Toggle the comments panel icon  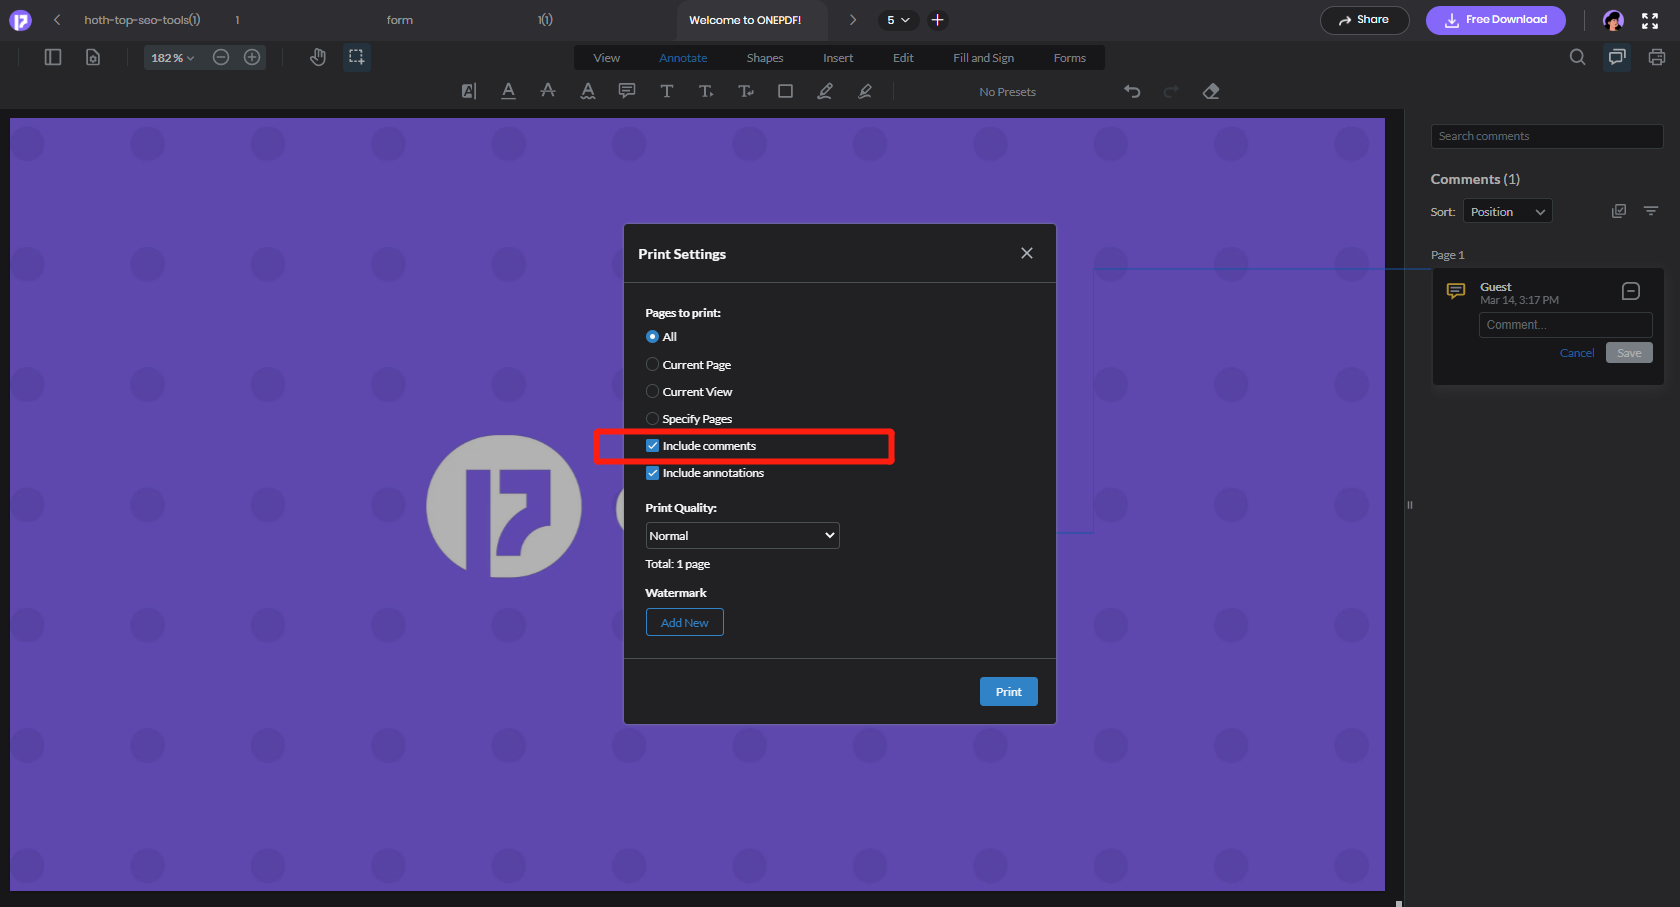1617,57
